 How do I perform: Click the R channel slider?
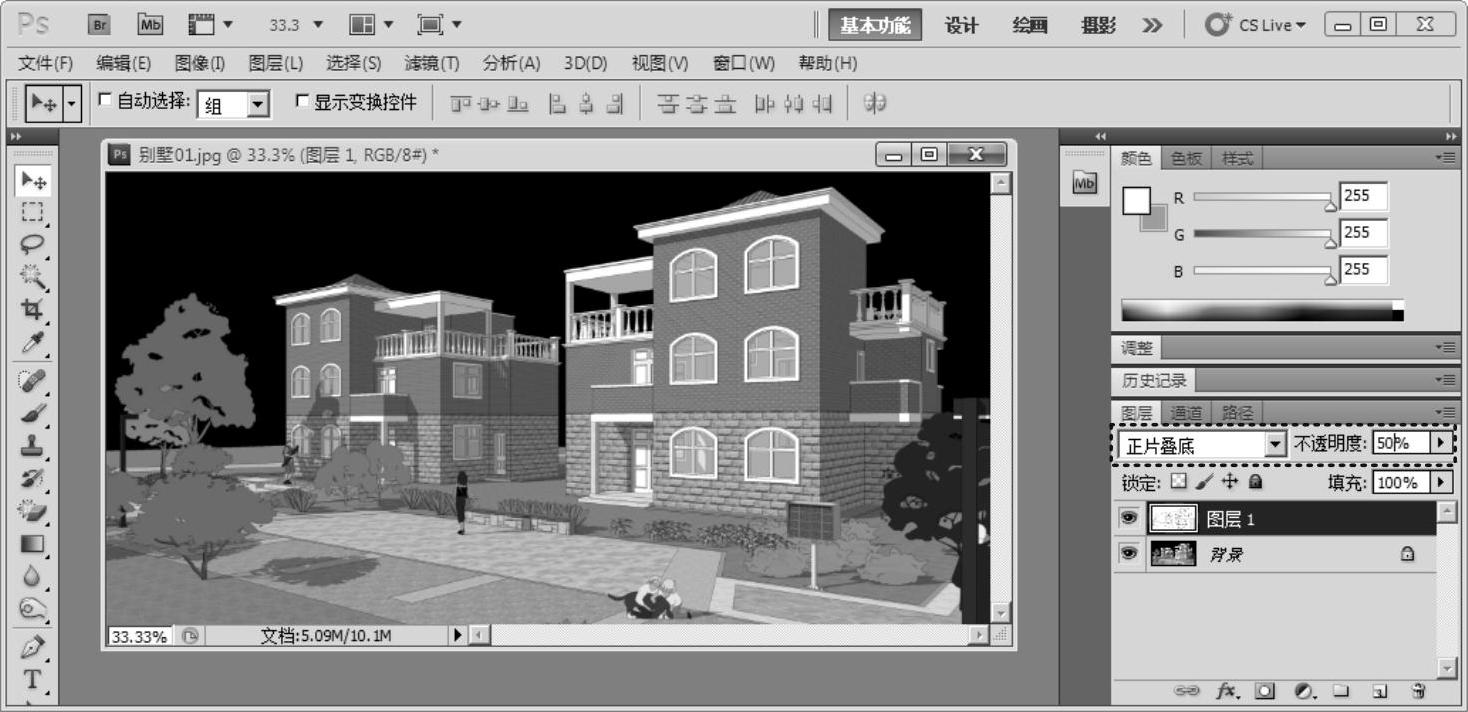point(1264,197)
